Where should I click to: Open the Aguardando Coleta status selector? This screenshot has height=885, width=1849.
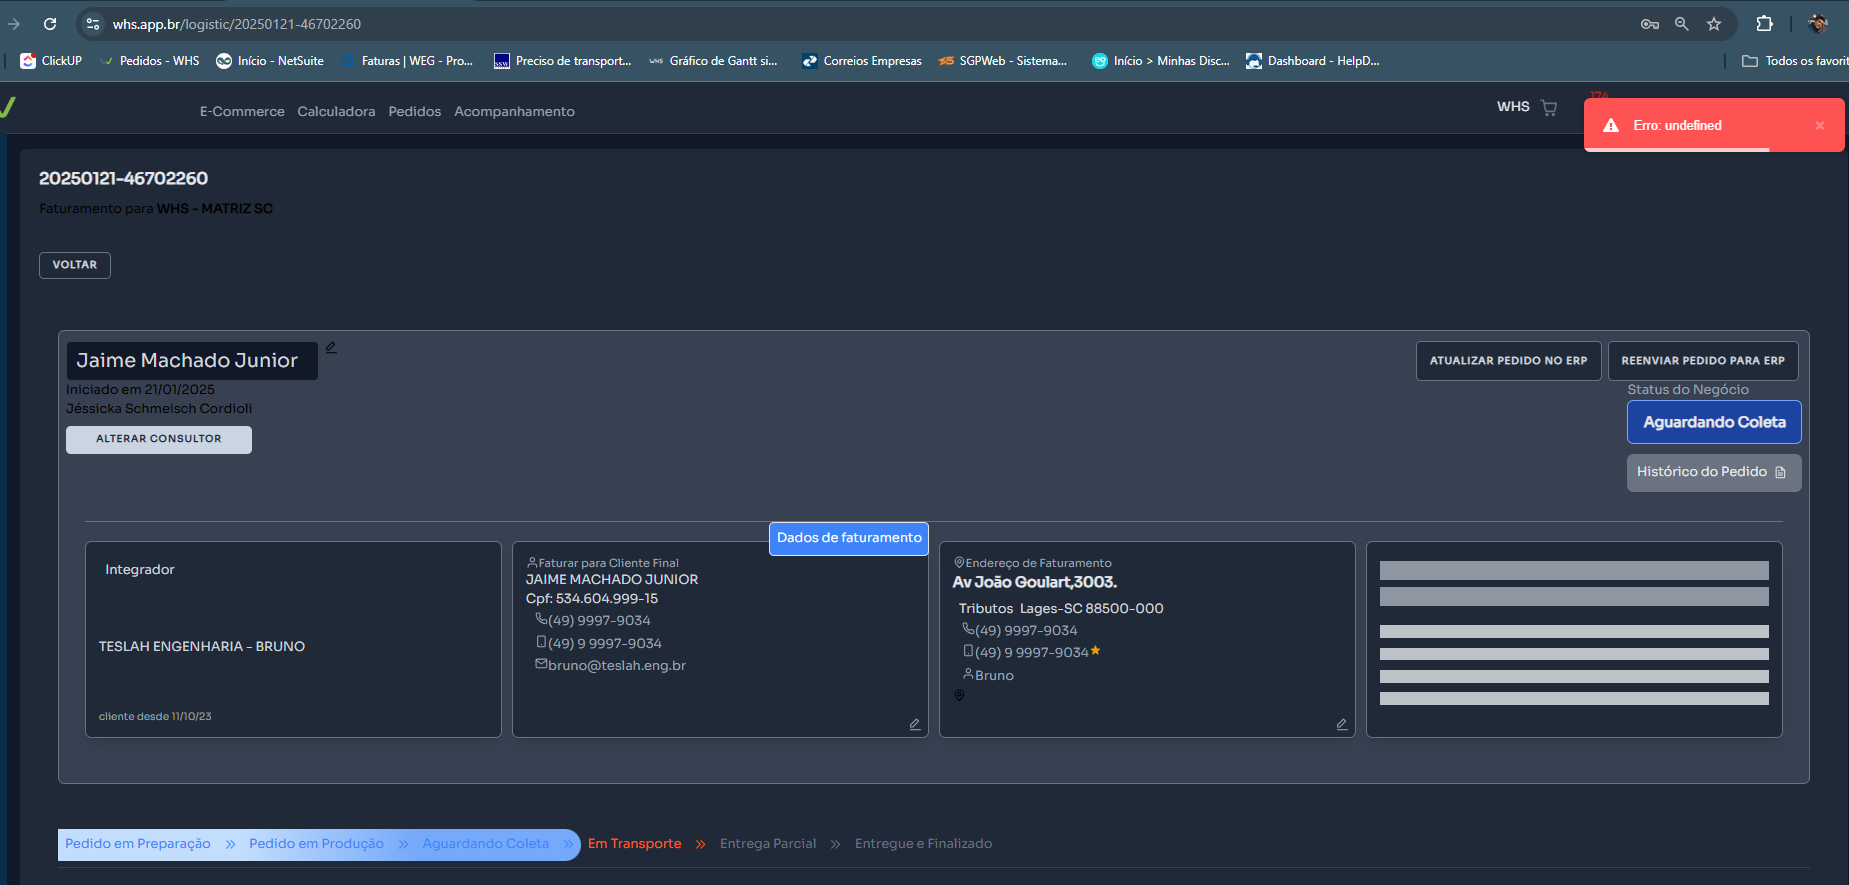tap(1713, 422)
